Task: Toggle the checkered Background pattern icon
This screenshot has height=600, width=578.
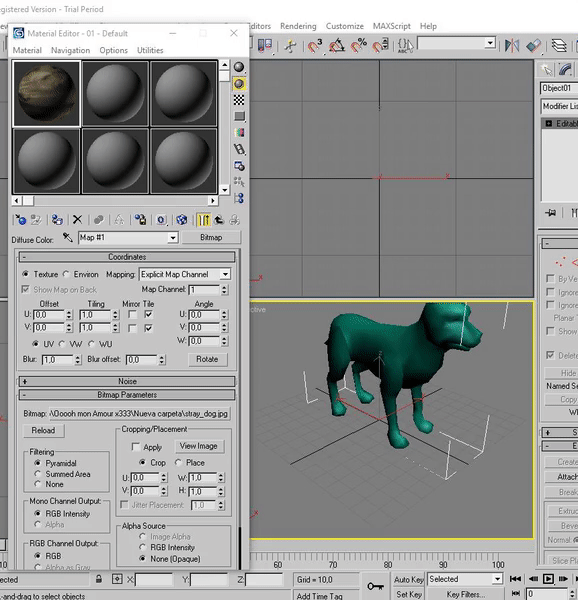Action: point(239,100)
